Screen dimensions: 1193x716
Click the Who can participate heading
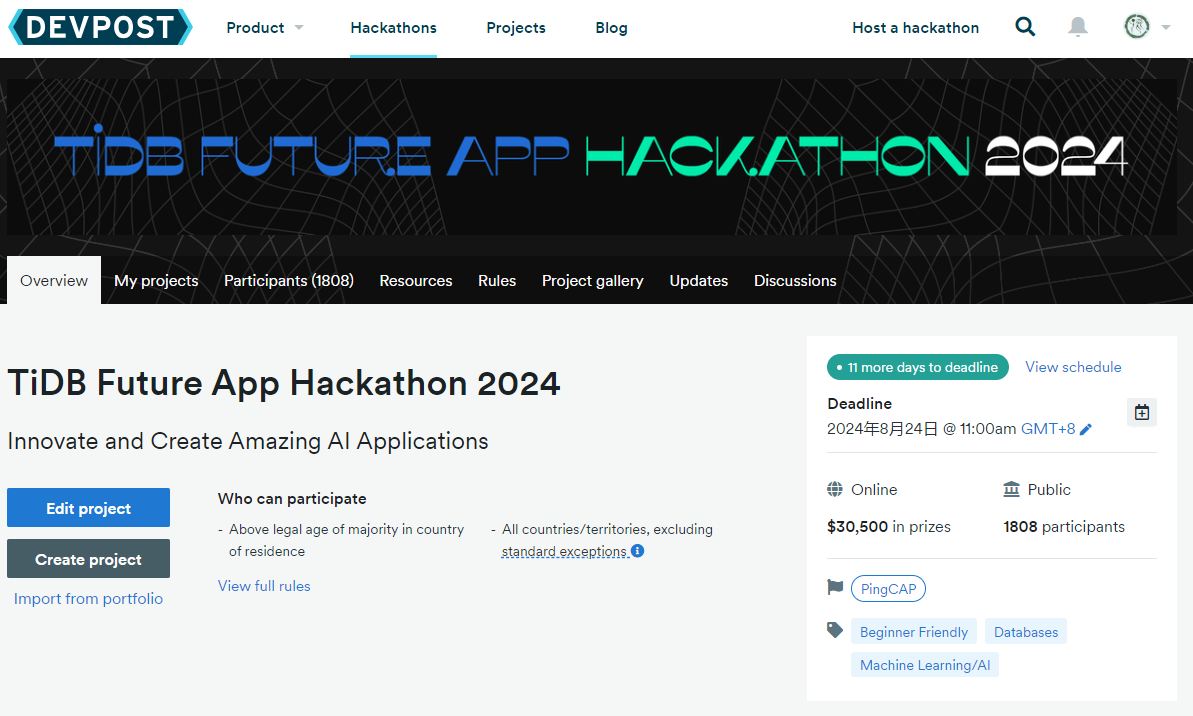(292, 498)
